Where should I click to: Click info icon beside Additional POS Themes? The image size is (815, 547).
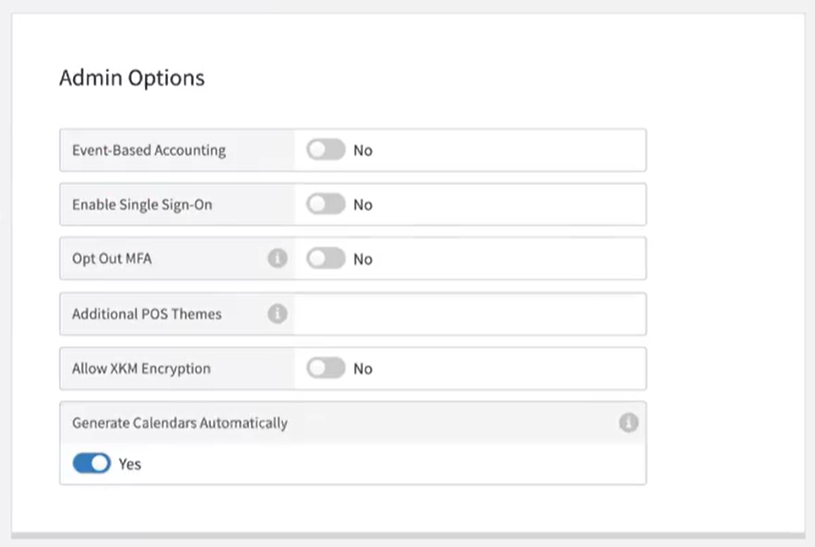point(278,314)
